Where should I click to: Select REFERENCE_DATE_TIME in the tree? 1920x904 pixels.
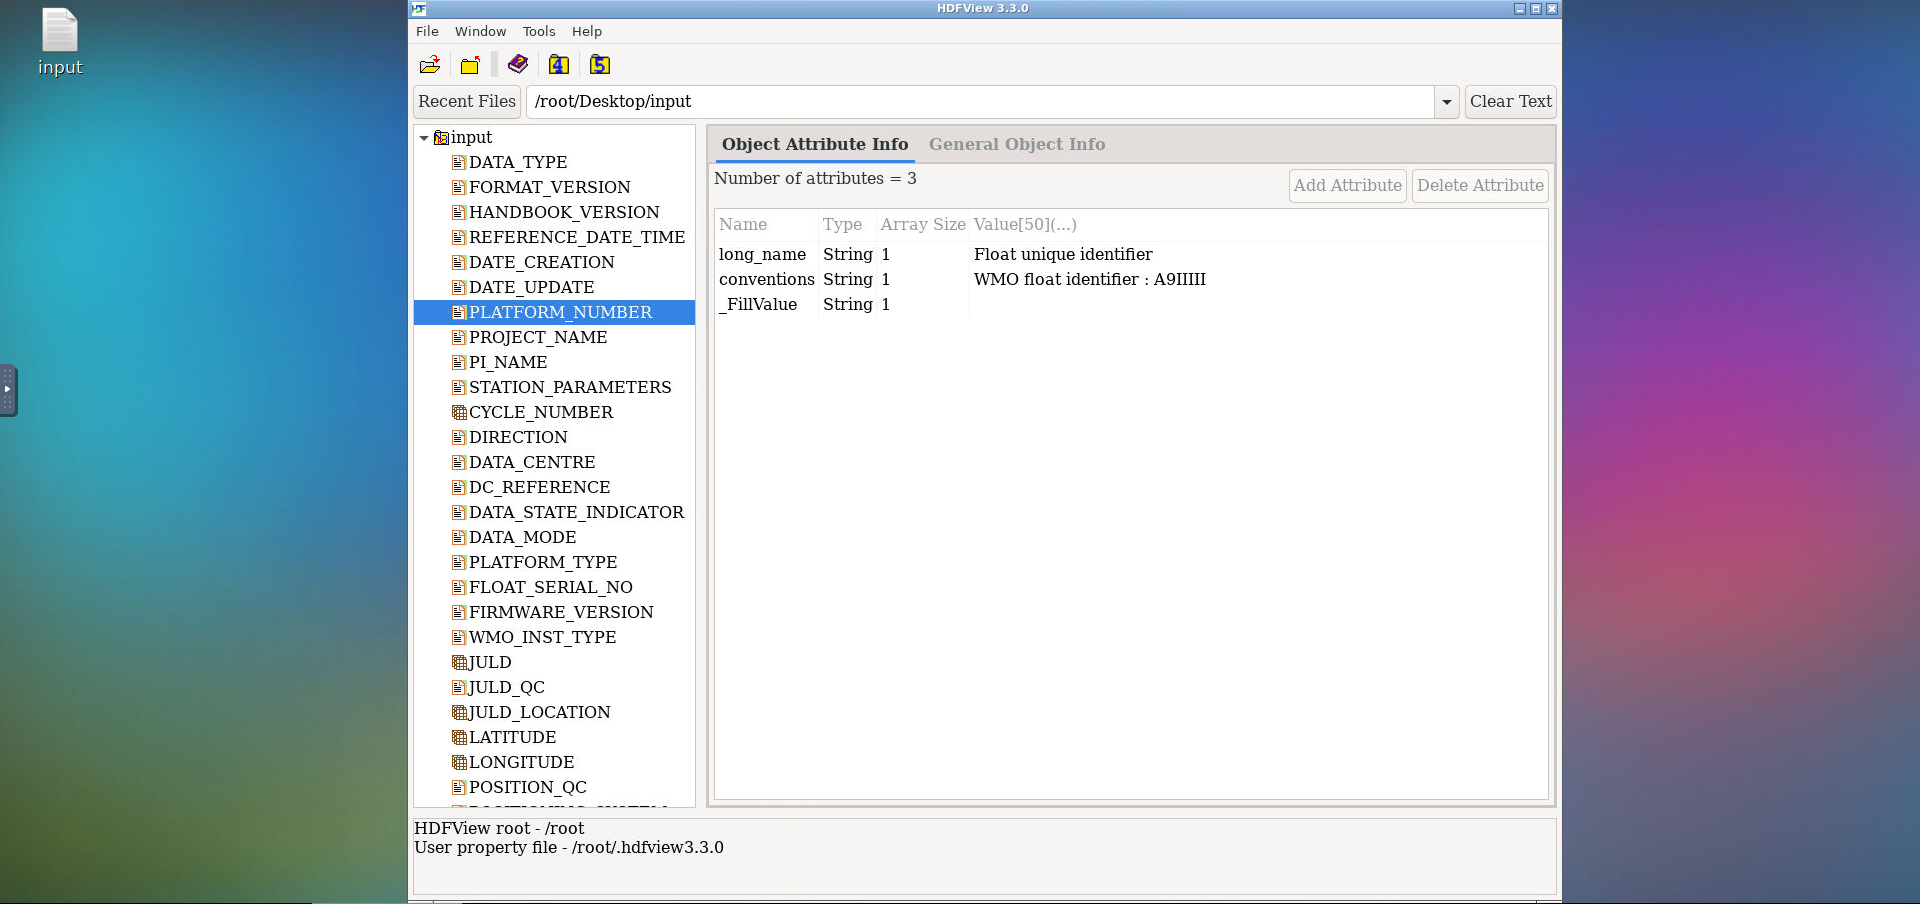(x=577, y=237)
